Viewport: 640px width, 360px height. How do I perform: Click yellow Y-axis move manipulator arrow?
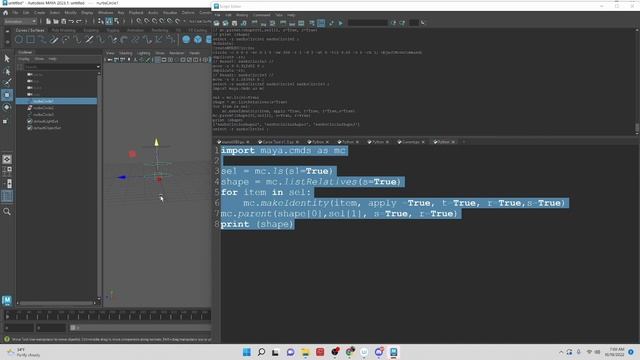click(156, 142)
